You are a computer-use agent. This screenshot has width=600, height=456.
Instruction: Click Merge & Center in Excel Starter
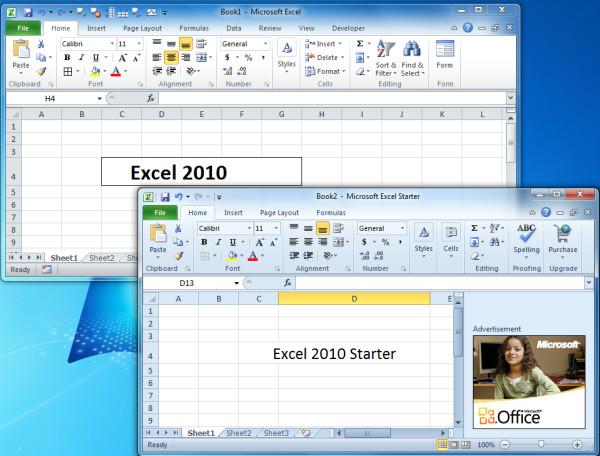pyautogui.click(x=338, y=242)
